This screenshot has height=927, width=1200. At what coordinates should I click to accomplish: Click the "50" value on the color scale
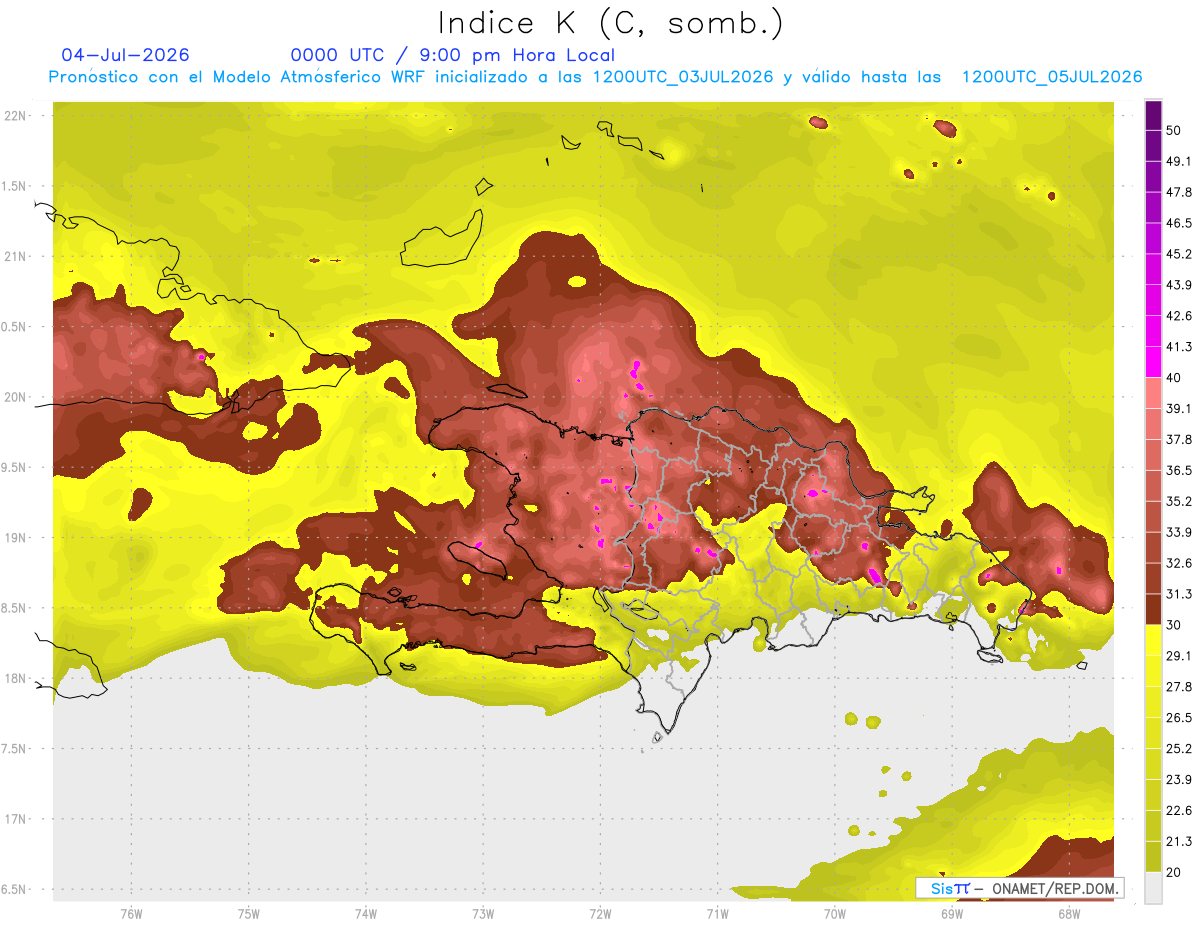click(x=1174, y=131)
